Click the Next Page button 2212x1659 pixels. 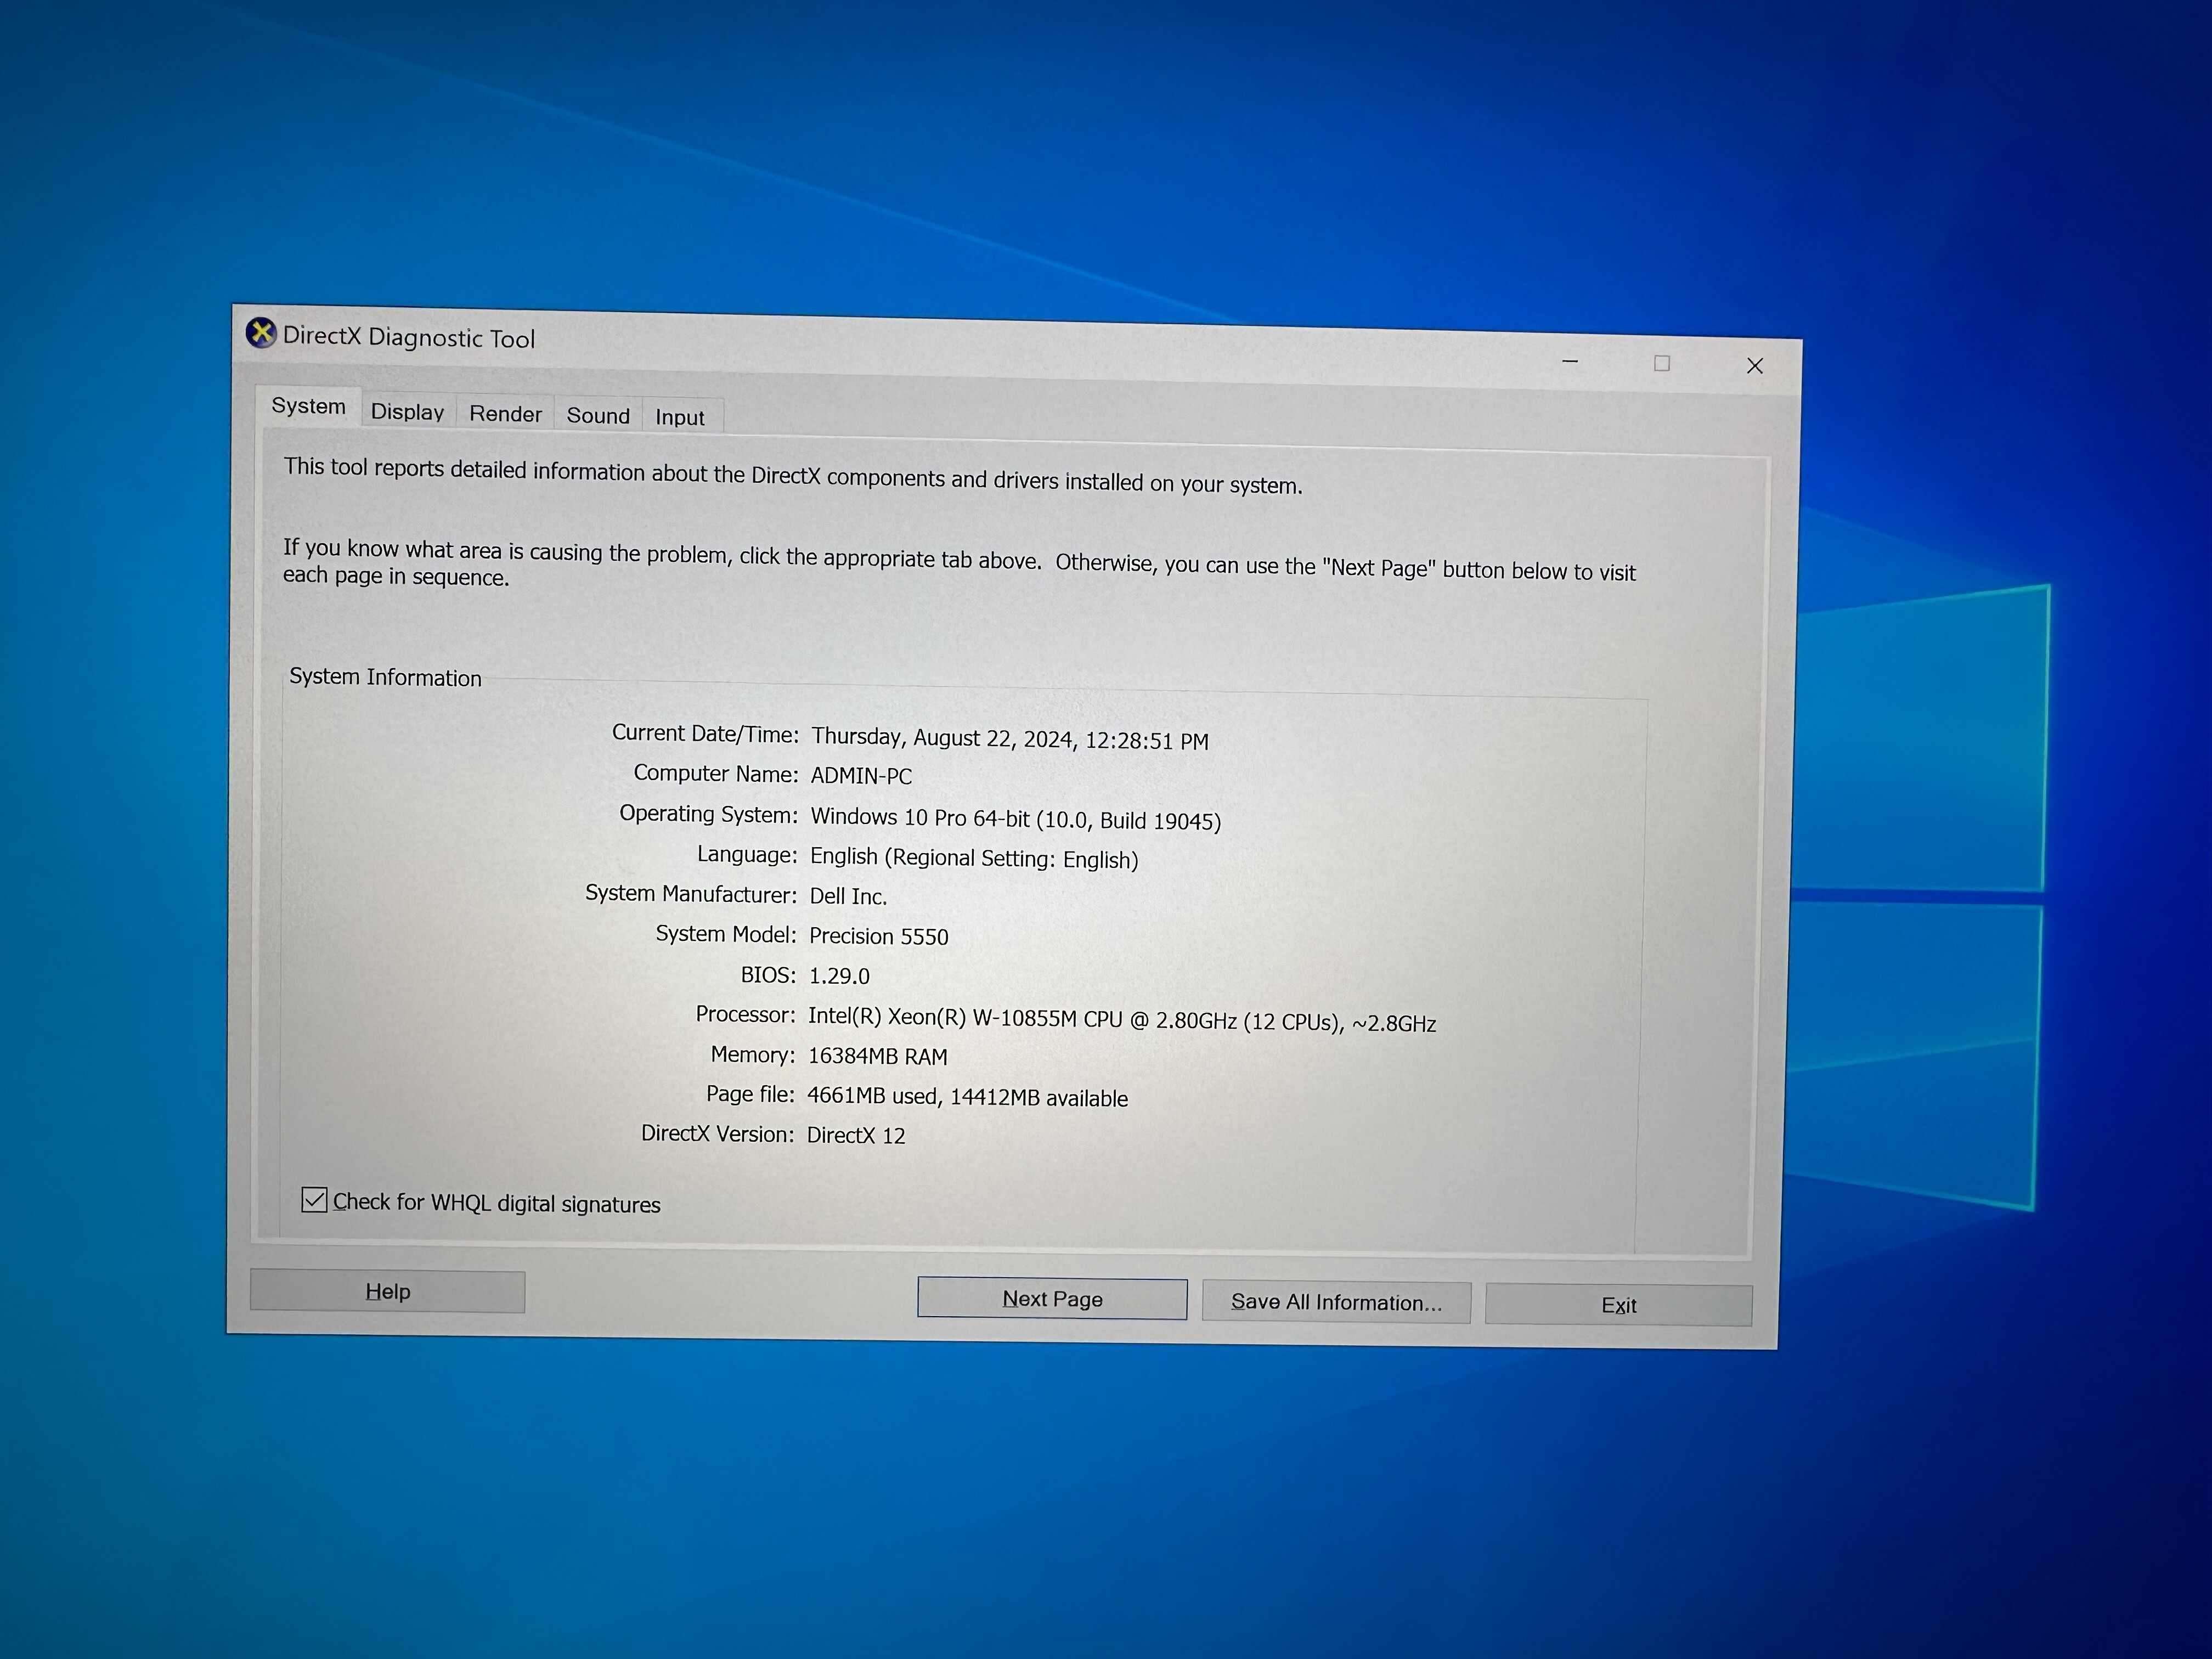click(x=1052, y=1299)
